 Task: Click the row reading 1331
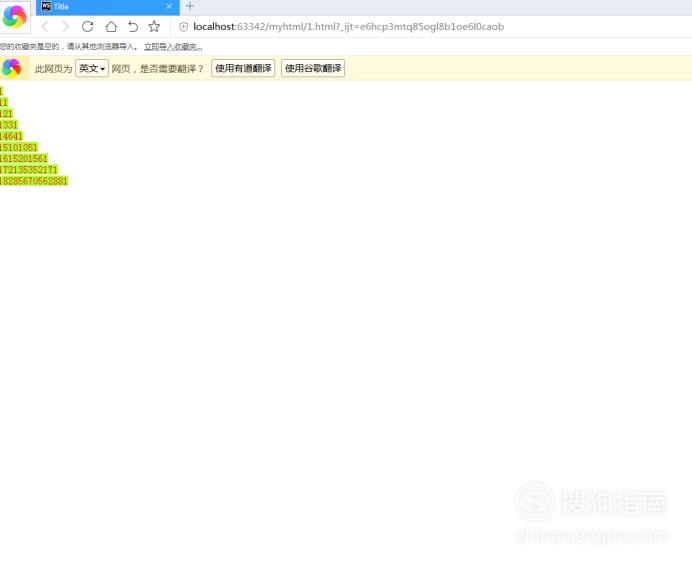[9, 125]
